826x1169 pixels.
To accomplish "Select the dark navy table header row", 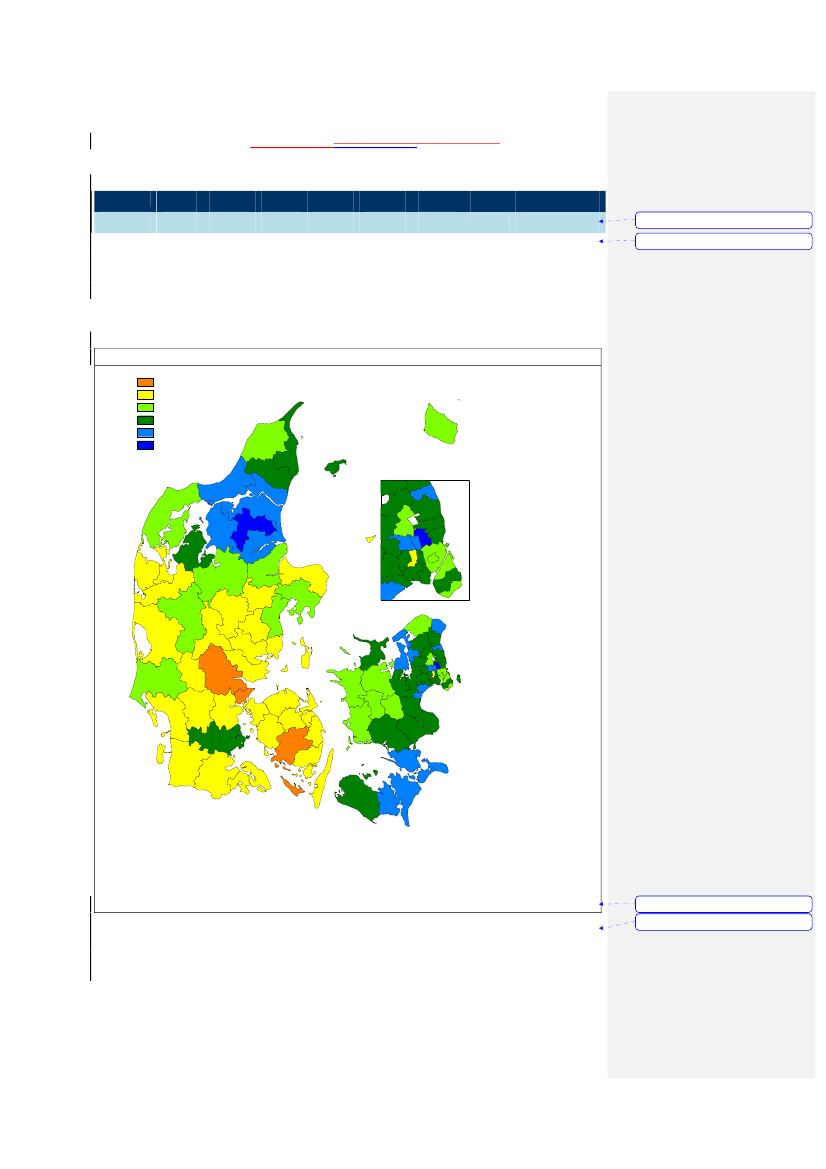I will coord(349,201).
